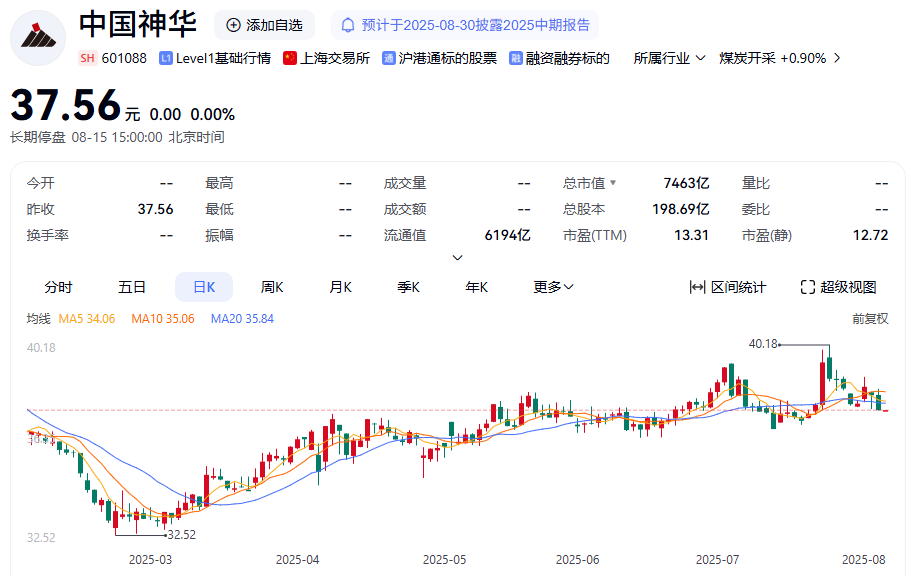This screenshot has width=910, height=577.
Task: Switch to 周K chart tab
Action: (x=272, y=287)
